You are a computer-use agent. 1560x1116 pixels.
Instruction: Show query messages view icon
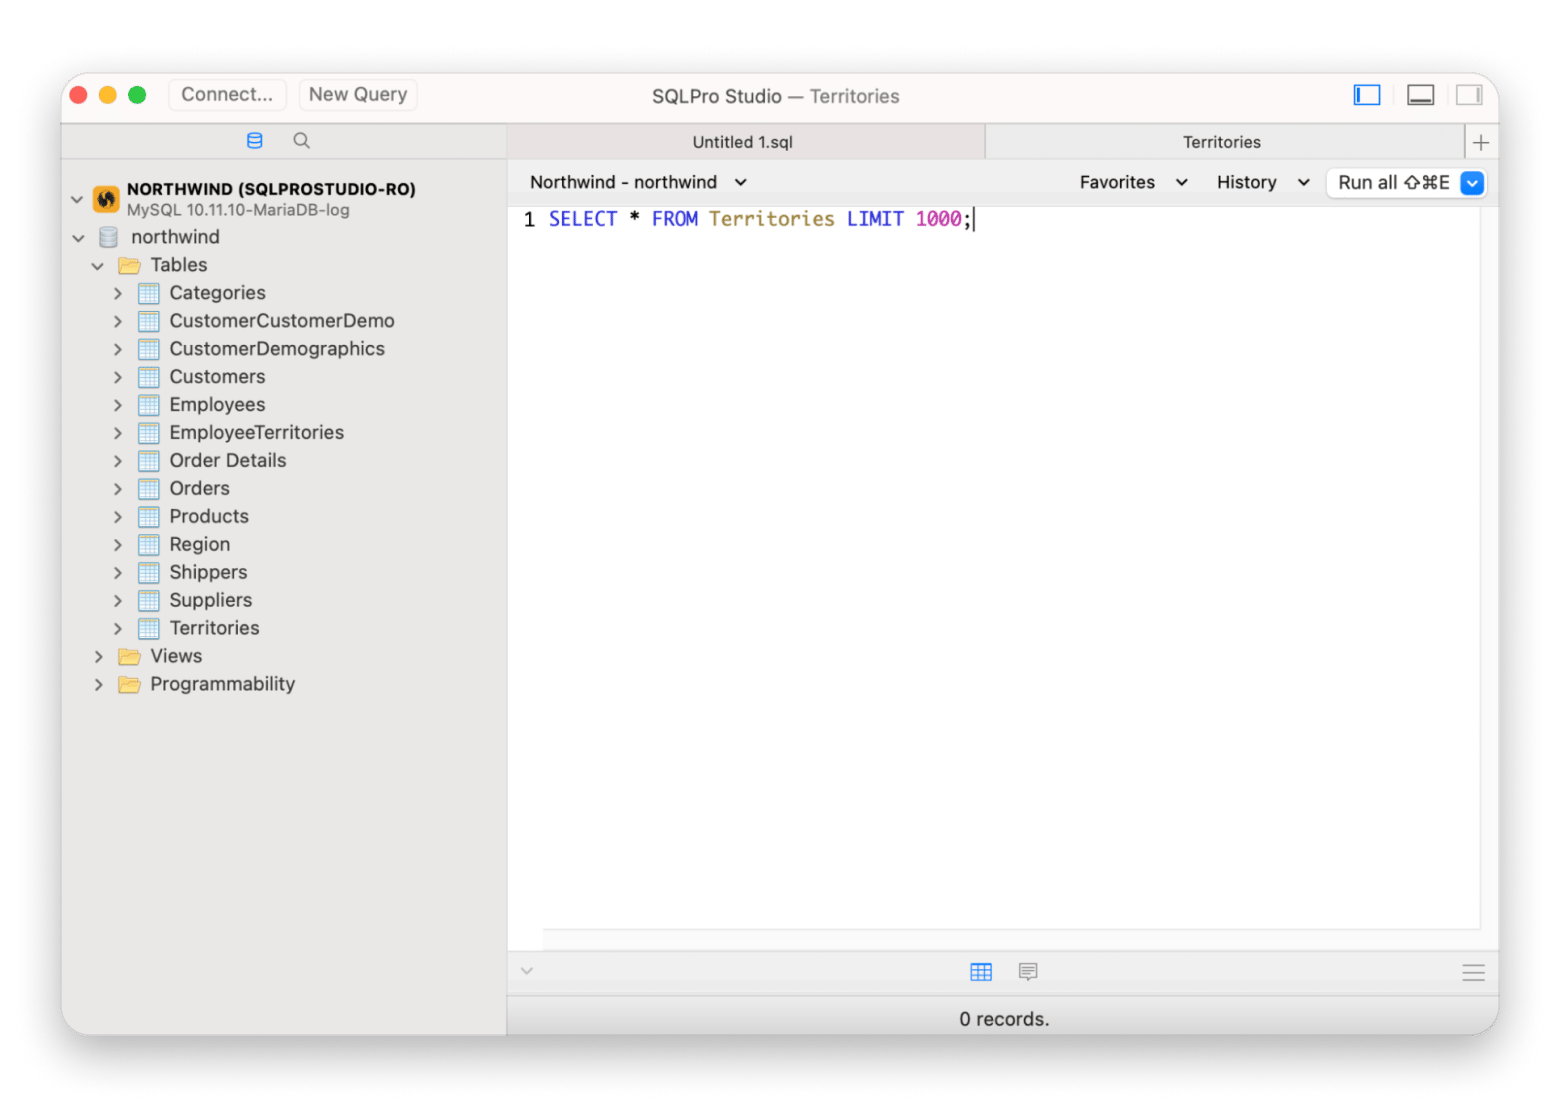click(1028, 972)
